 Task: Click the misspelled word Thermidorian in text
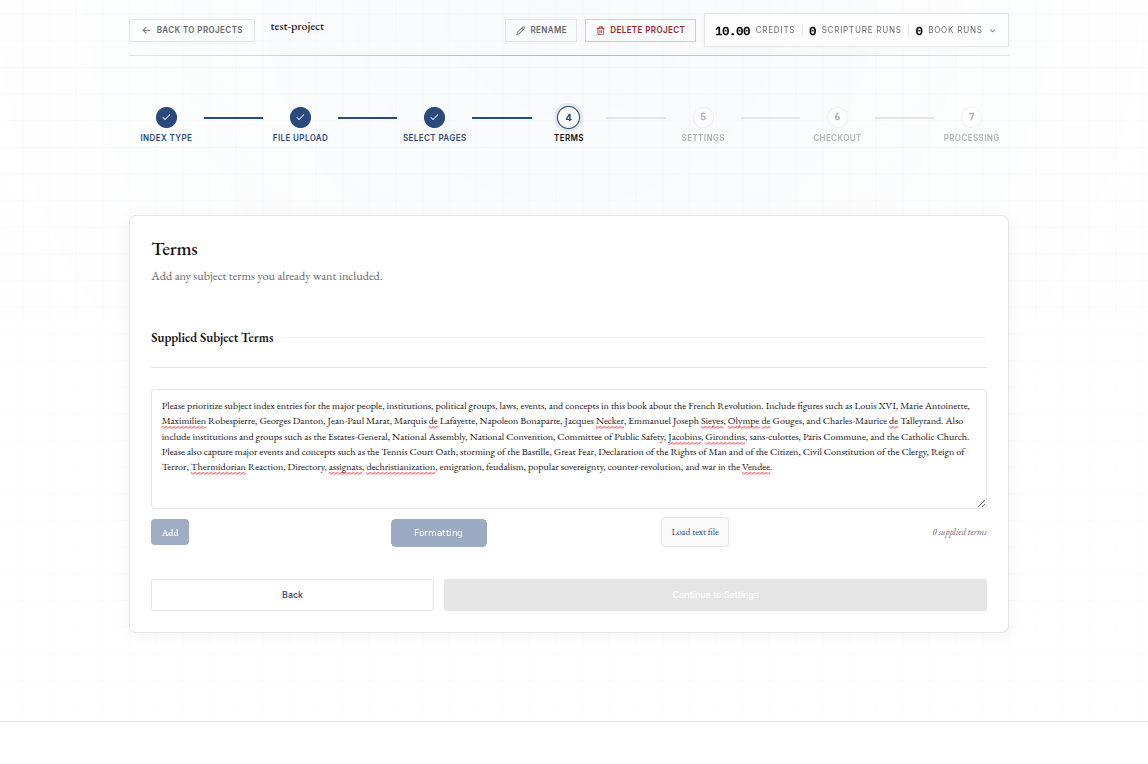(x=218, y=467)
